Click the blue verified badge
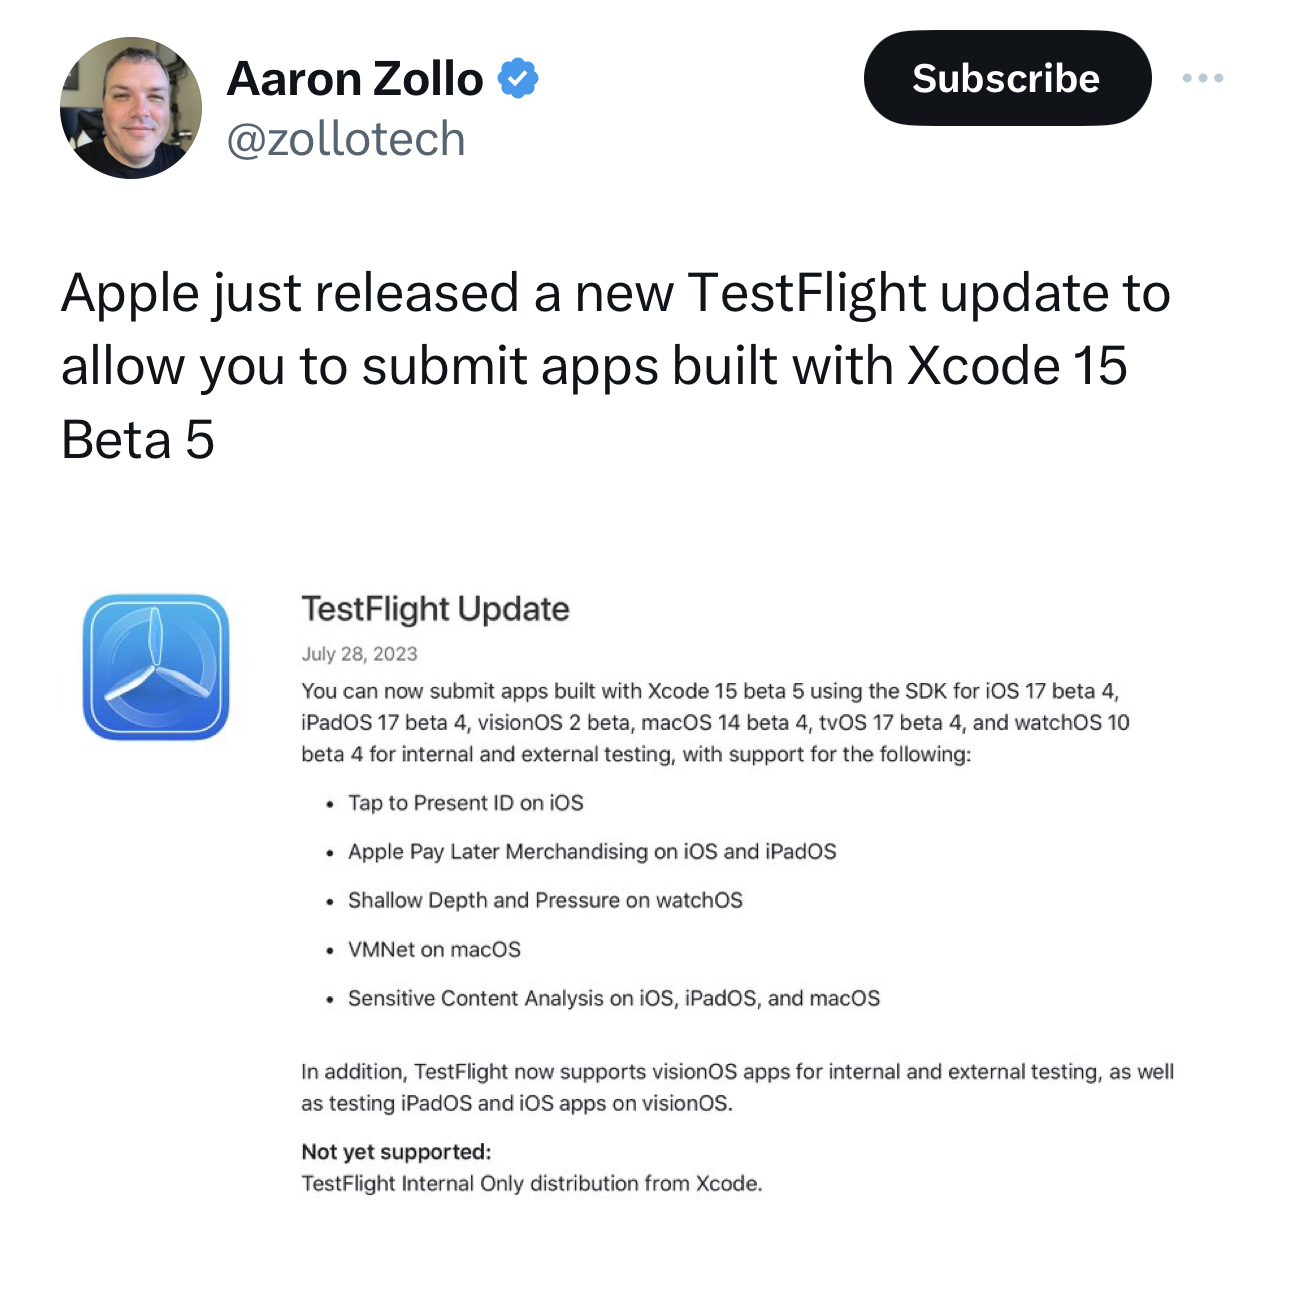Screen dimensions: 1290x1299 (517, 78)
